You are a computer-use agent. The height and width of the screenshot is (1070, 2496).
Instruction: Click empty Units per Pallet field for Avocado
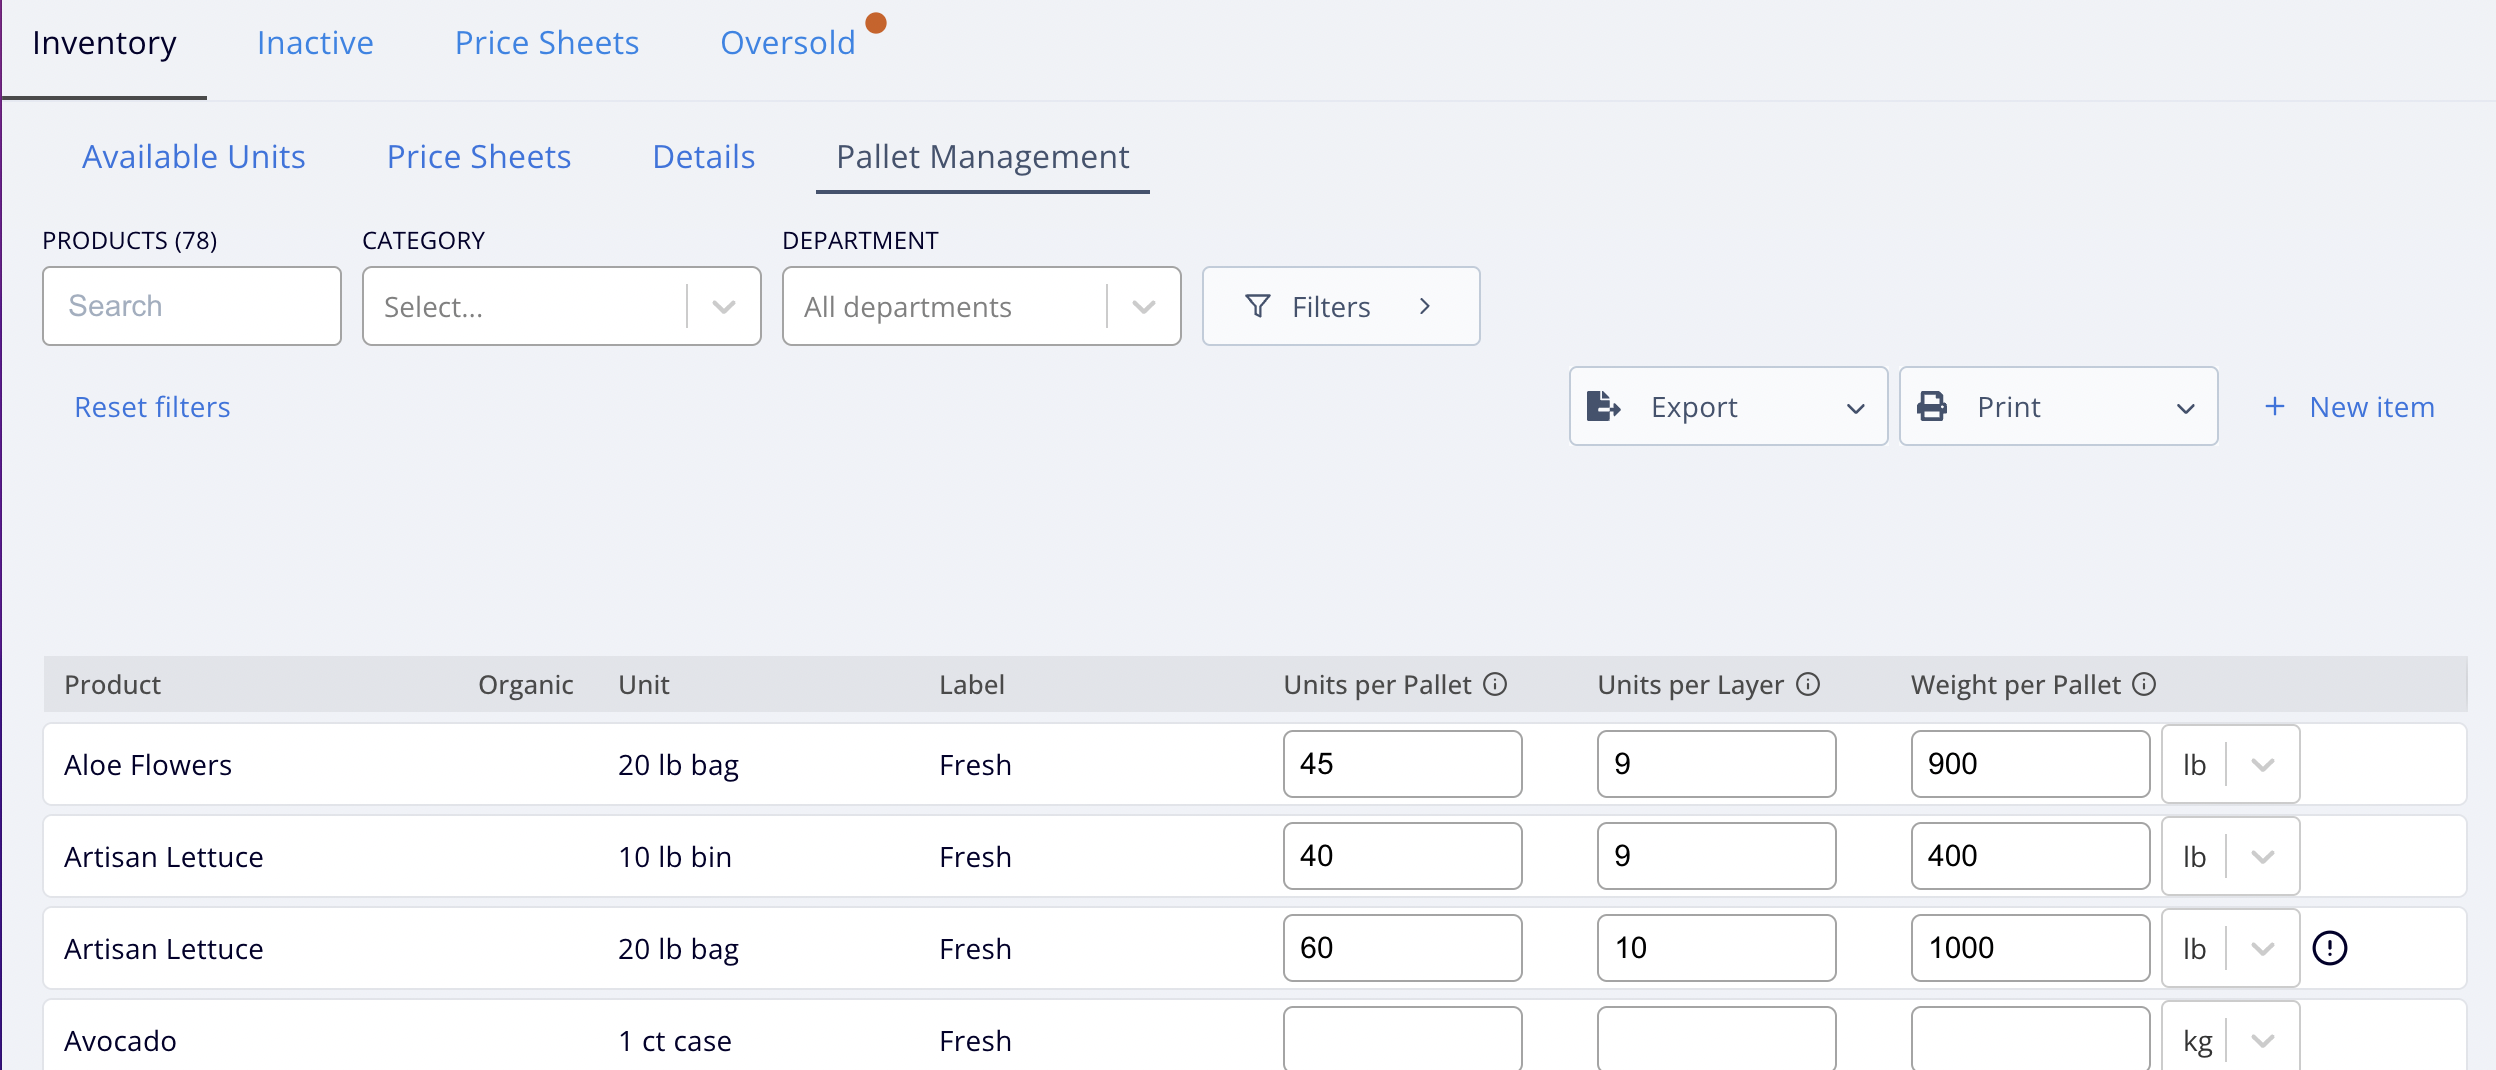coord(1403,1039)
